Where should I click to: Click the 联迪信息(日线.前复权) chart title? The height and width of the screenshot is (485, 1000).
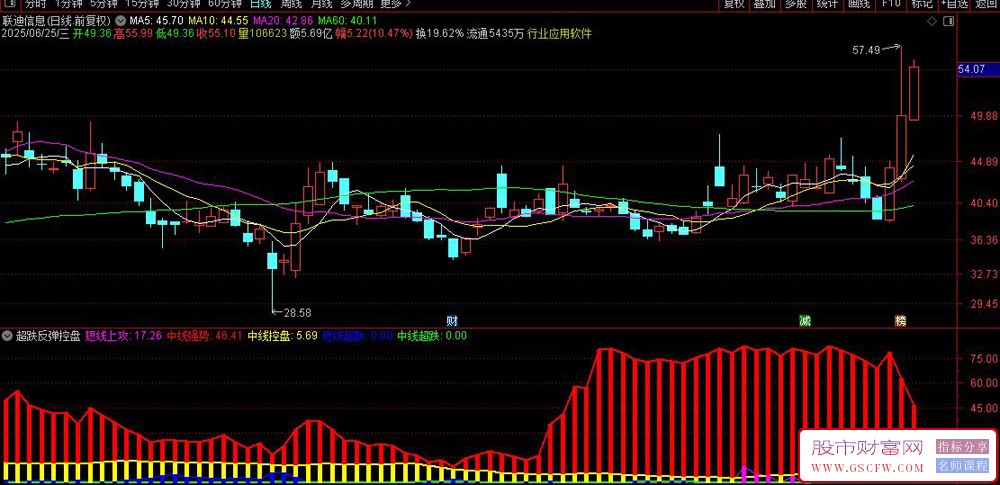pyautogui.click(x=58, y=21)
